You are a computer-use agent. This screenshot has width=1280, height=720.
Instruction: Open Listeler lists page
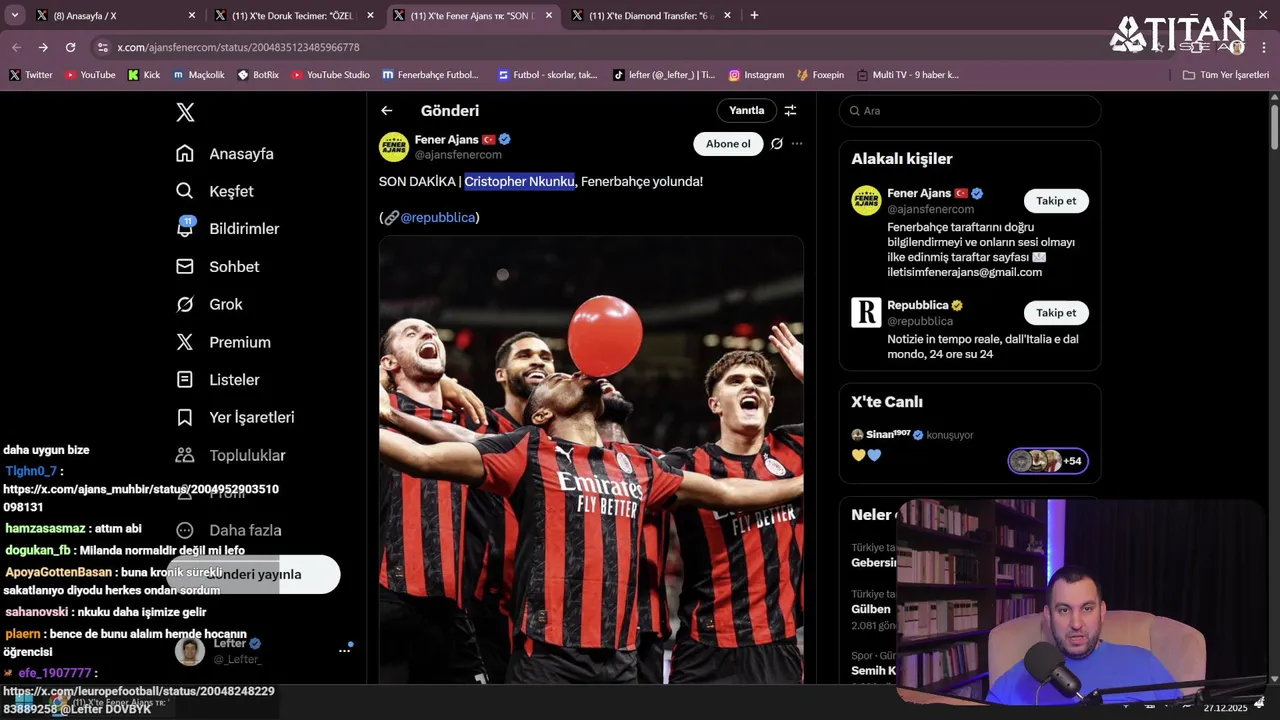tap(218, 380)
